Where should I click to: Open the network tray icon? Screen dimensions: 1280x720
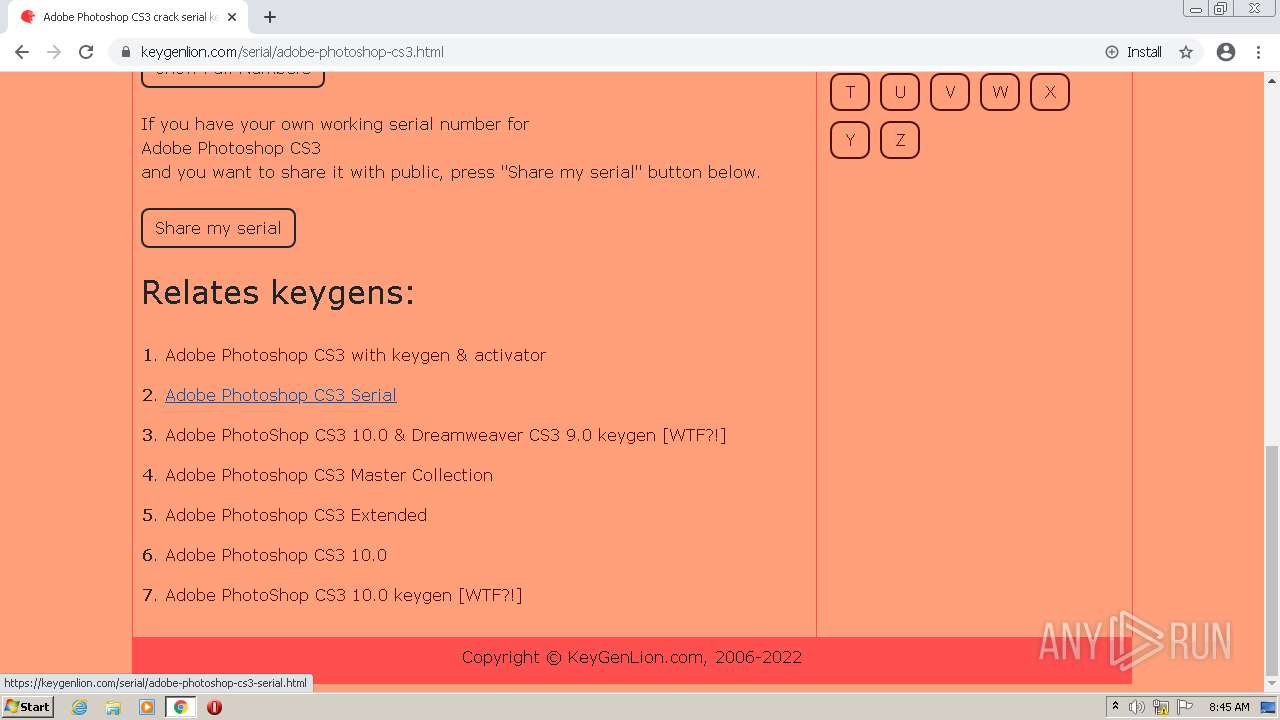(x=1162, y=707)
